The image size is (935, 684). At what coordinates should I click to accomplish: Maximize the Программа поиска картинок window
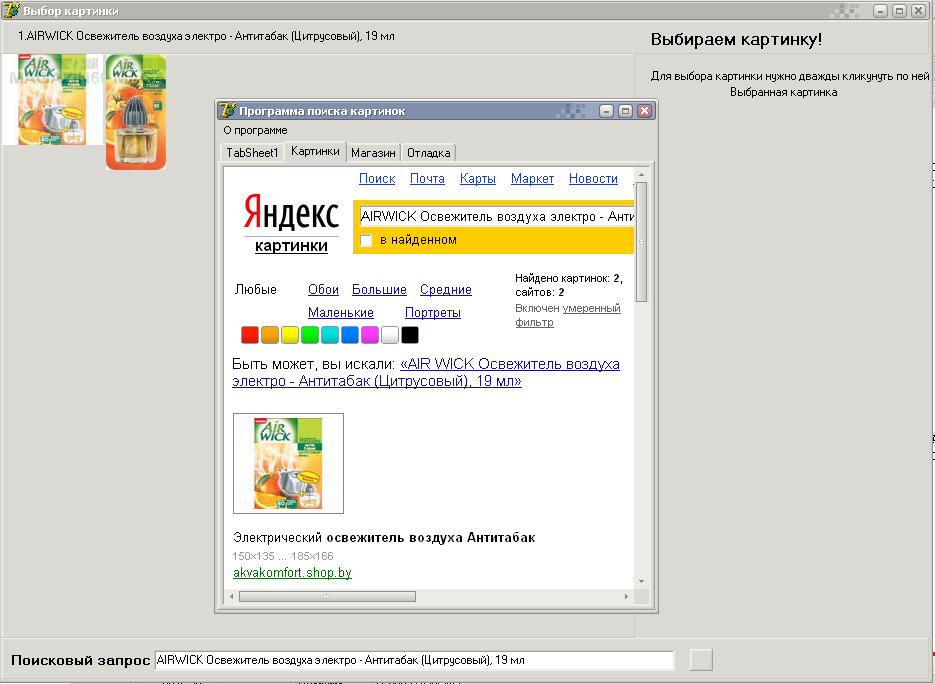pyautogui.click(x=625, y=111)
